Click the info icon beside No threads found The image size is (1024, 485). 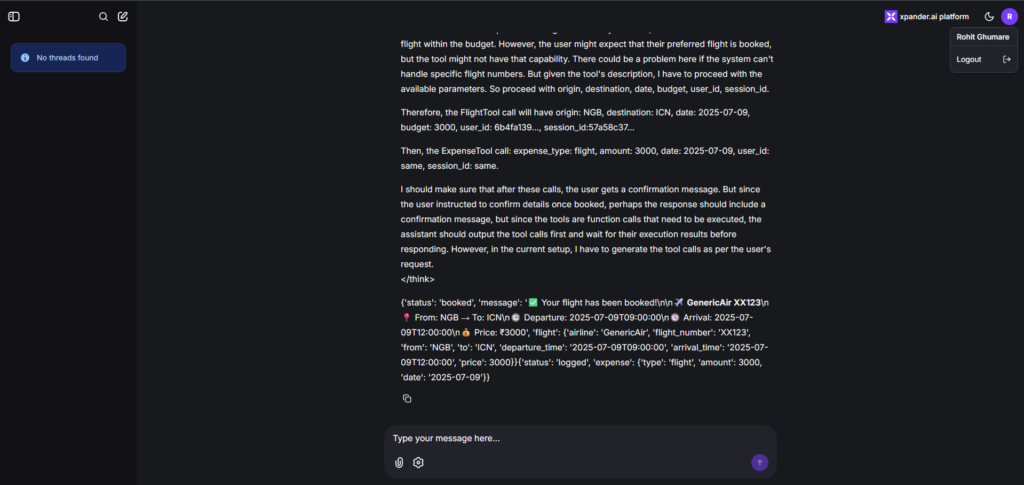click(25, 57)
